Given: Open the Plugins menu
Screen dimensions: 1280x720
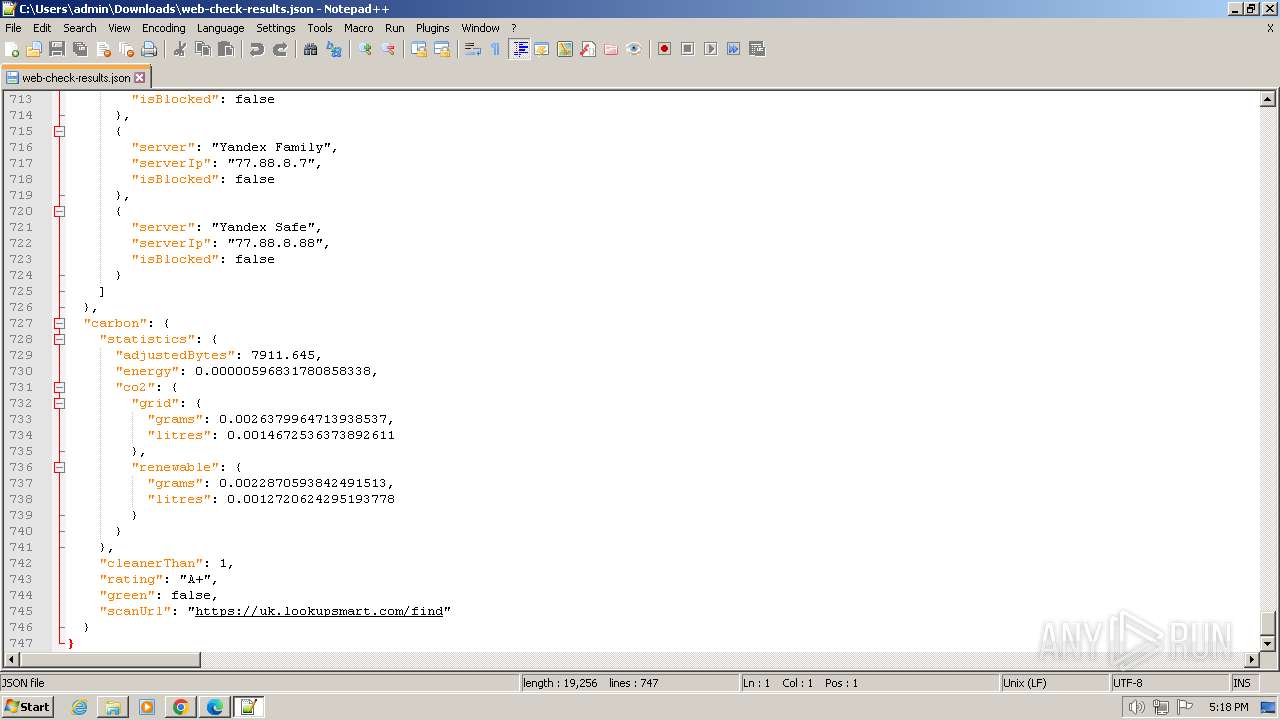Looking at the screenshot, I should pyautogui.click(x=432, y=28).
